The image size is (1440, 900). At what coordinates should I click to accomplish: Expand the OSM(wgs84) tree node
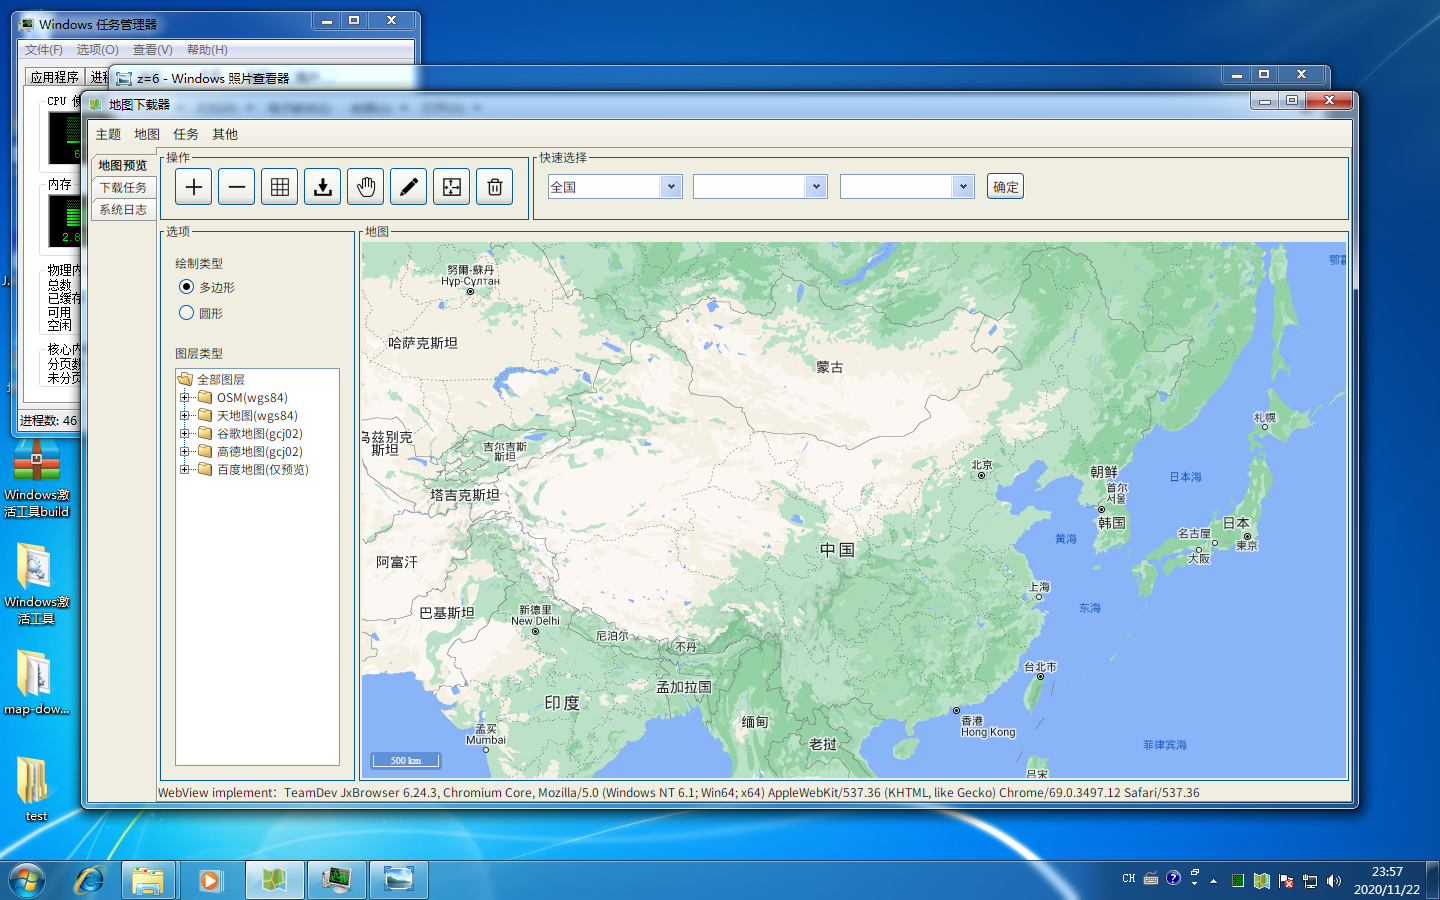[184, 397]
